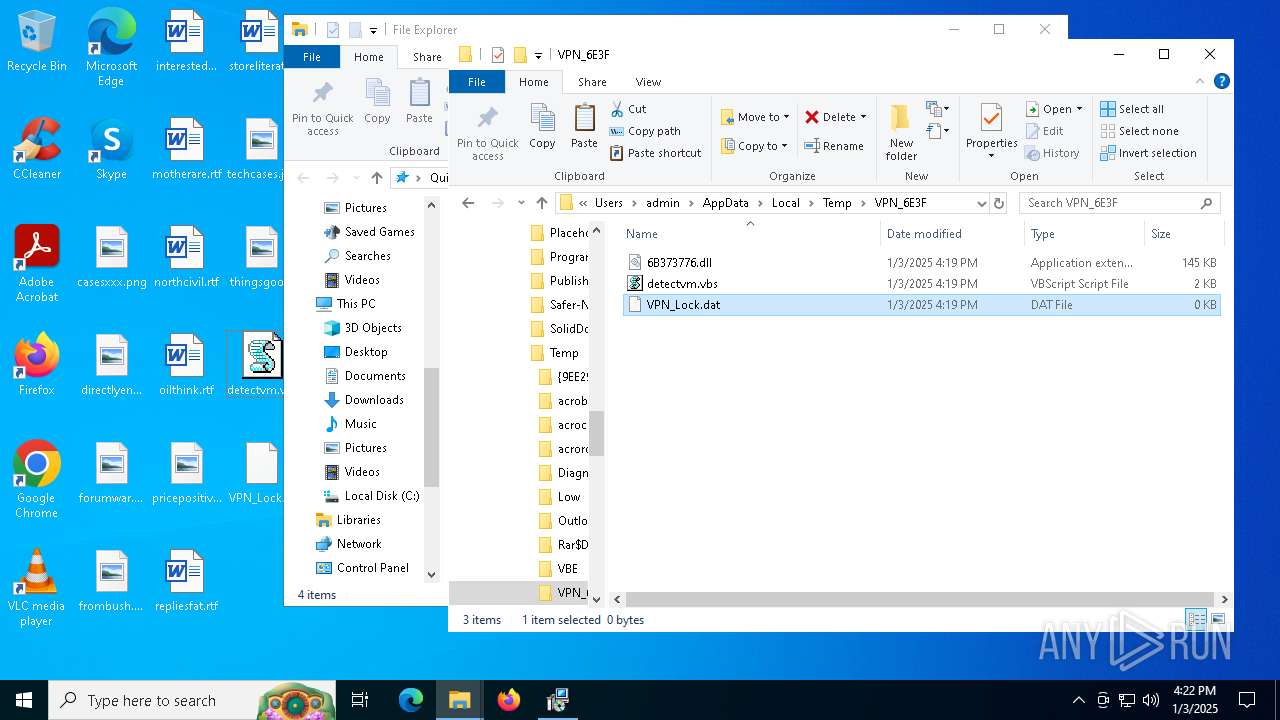Image resolution: width=1280 pixels, height=720 pixels.
Task: Switch to the View tab in VPN_6E3F window
Action: click(x=648, y=82)
